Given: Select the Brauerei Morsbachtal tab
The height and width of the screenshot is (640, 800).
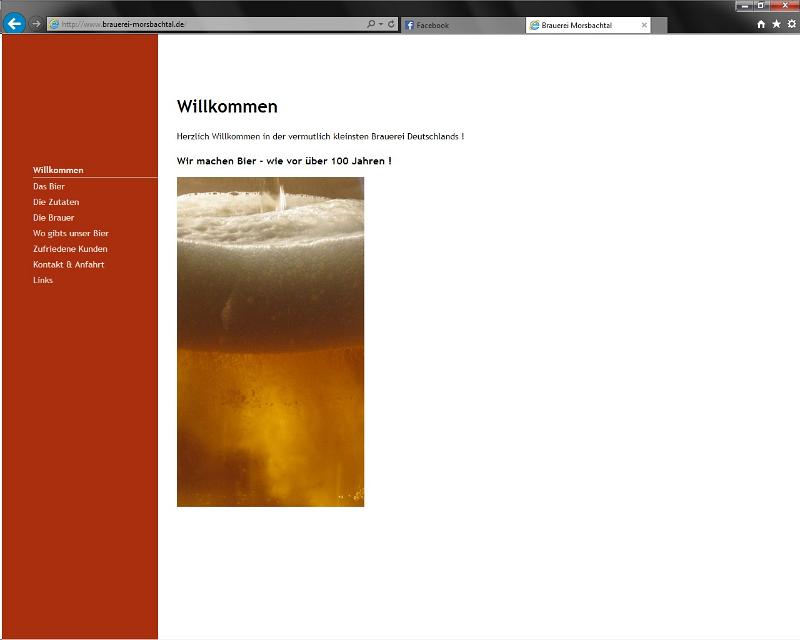Looking at the screenshot, I should point(588,25).
